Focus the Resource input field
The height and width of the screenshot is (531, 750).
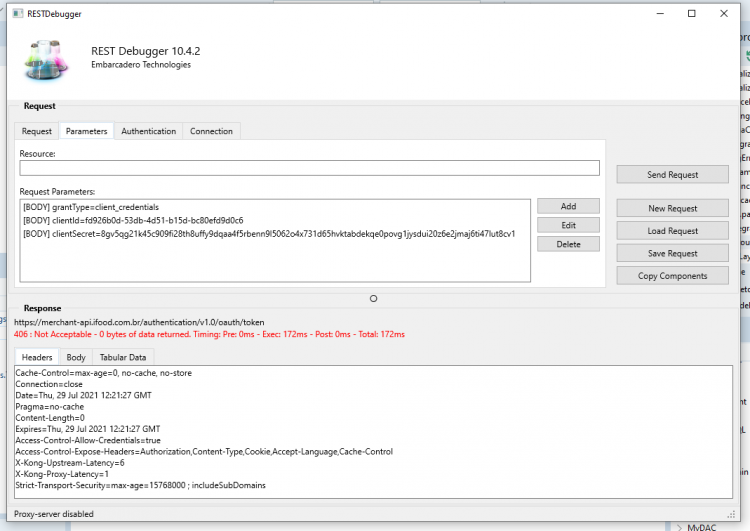309,168
